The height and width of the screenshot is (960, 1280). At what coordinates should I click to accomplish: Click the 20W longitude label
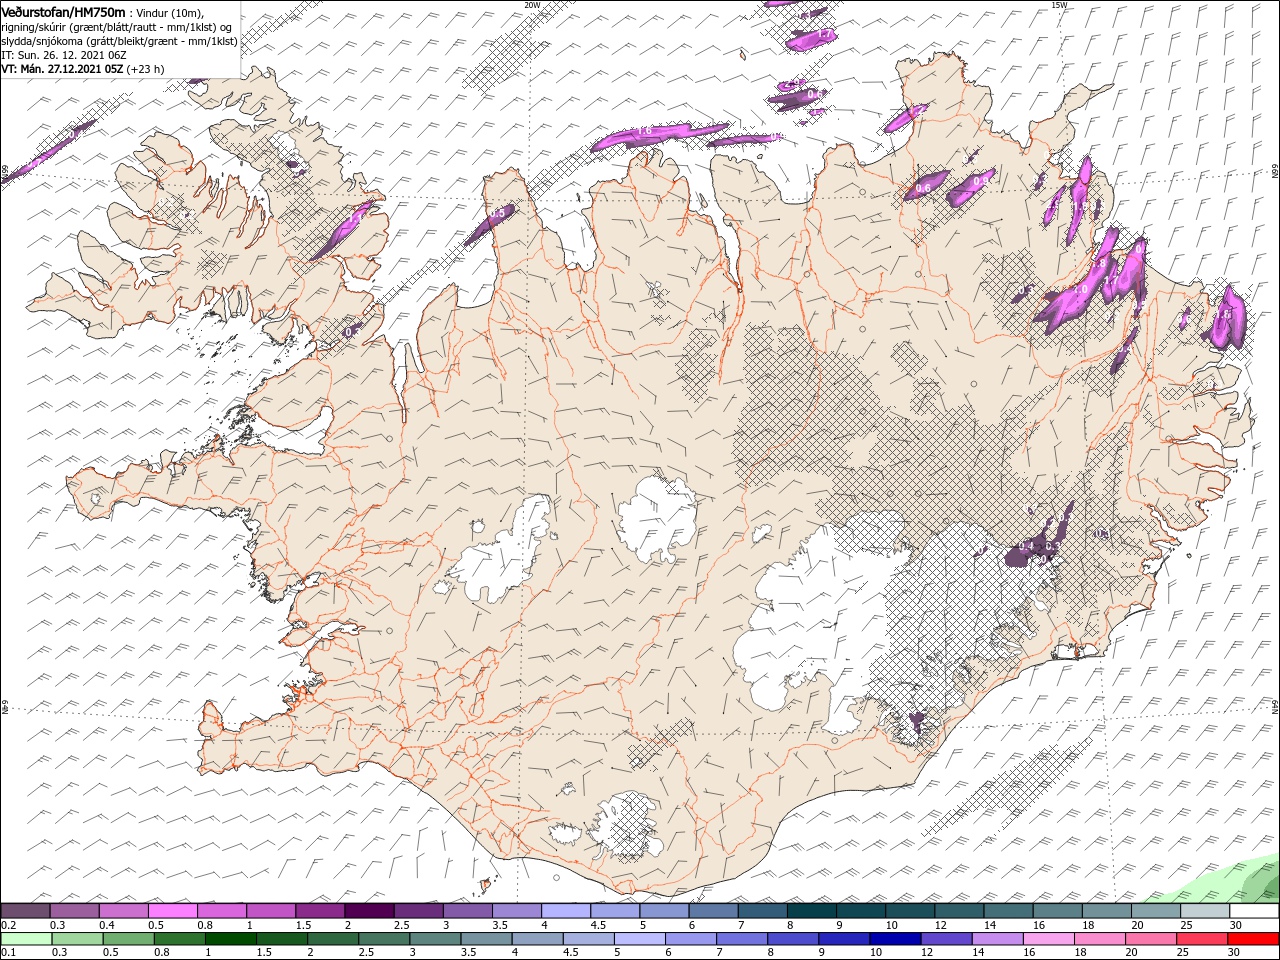coord(532,5)
